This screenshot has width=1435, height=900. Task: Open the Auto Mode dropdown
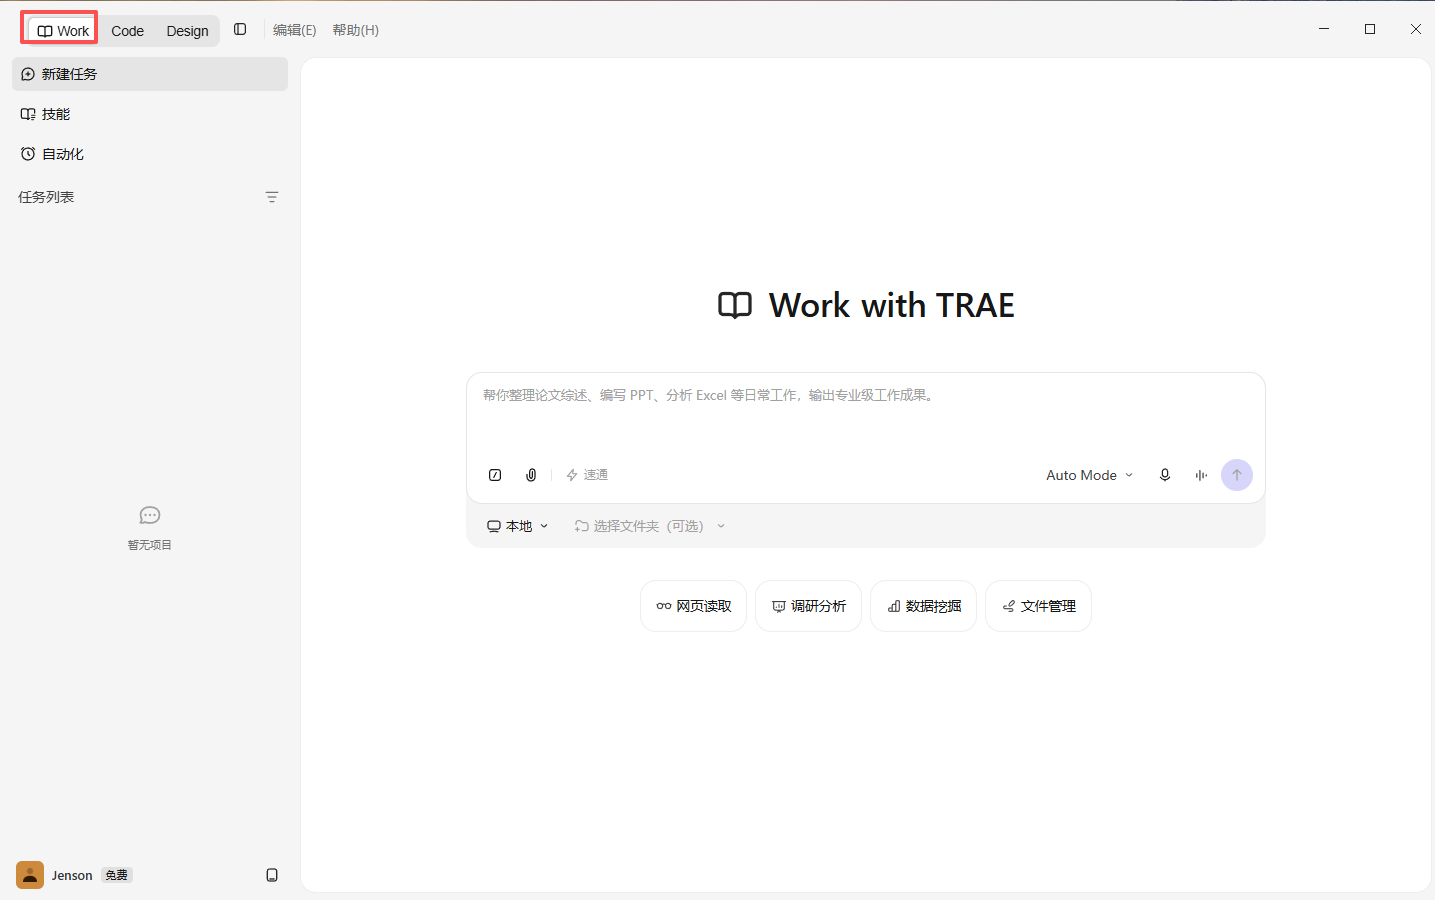pos(1090,475)
